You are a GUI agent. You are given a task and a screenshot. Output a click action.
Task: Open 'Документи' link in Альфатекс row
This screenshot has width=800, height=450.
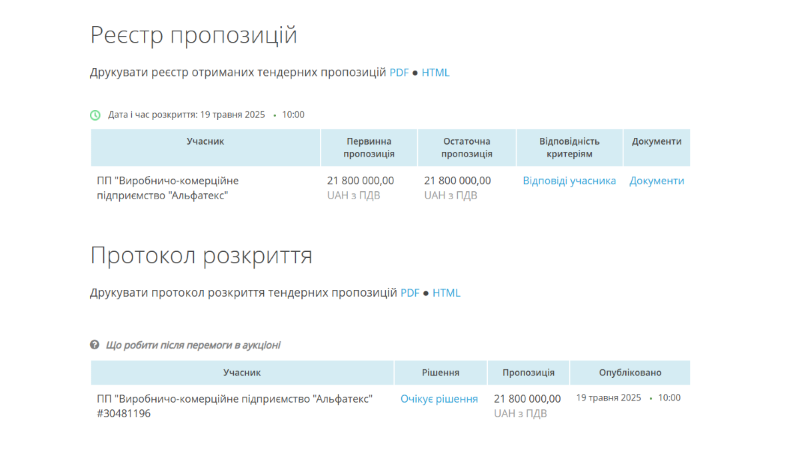[x=657, y=181]
